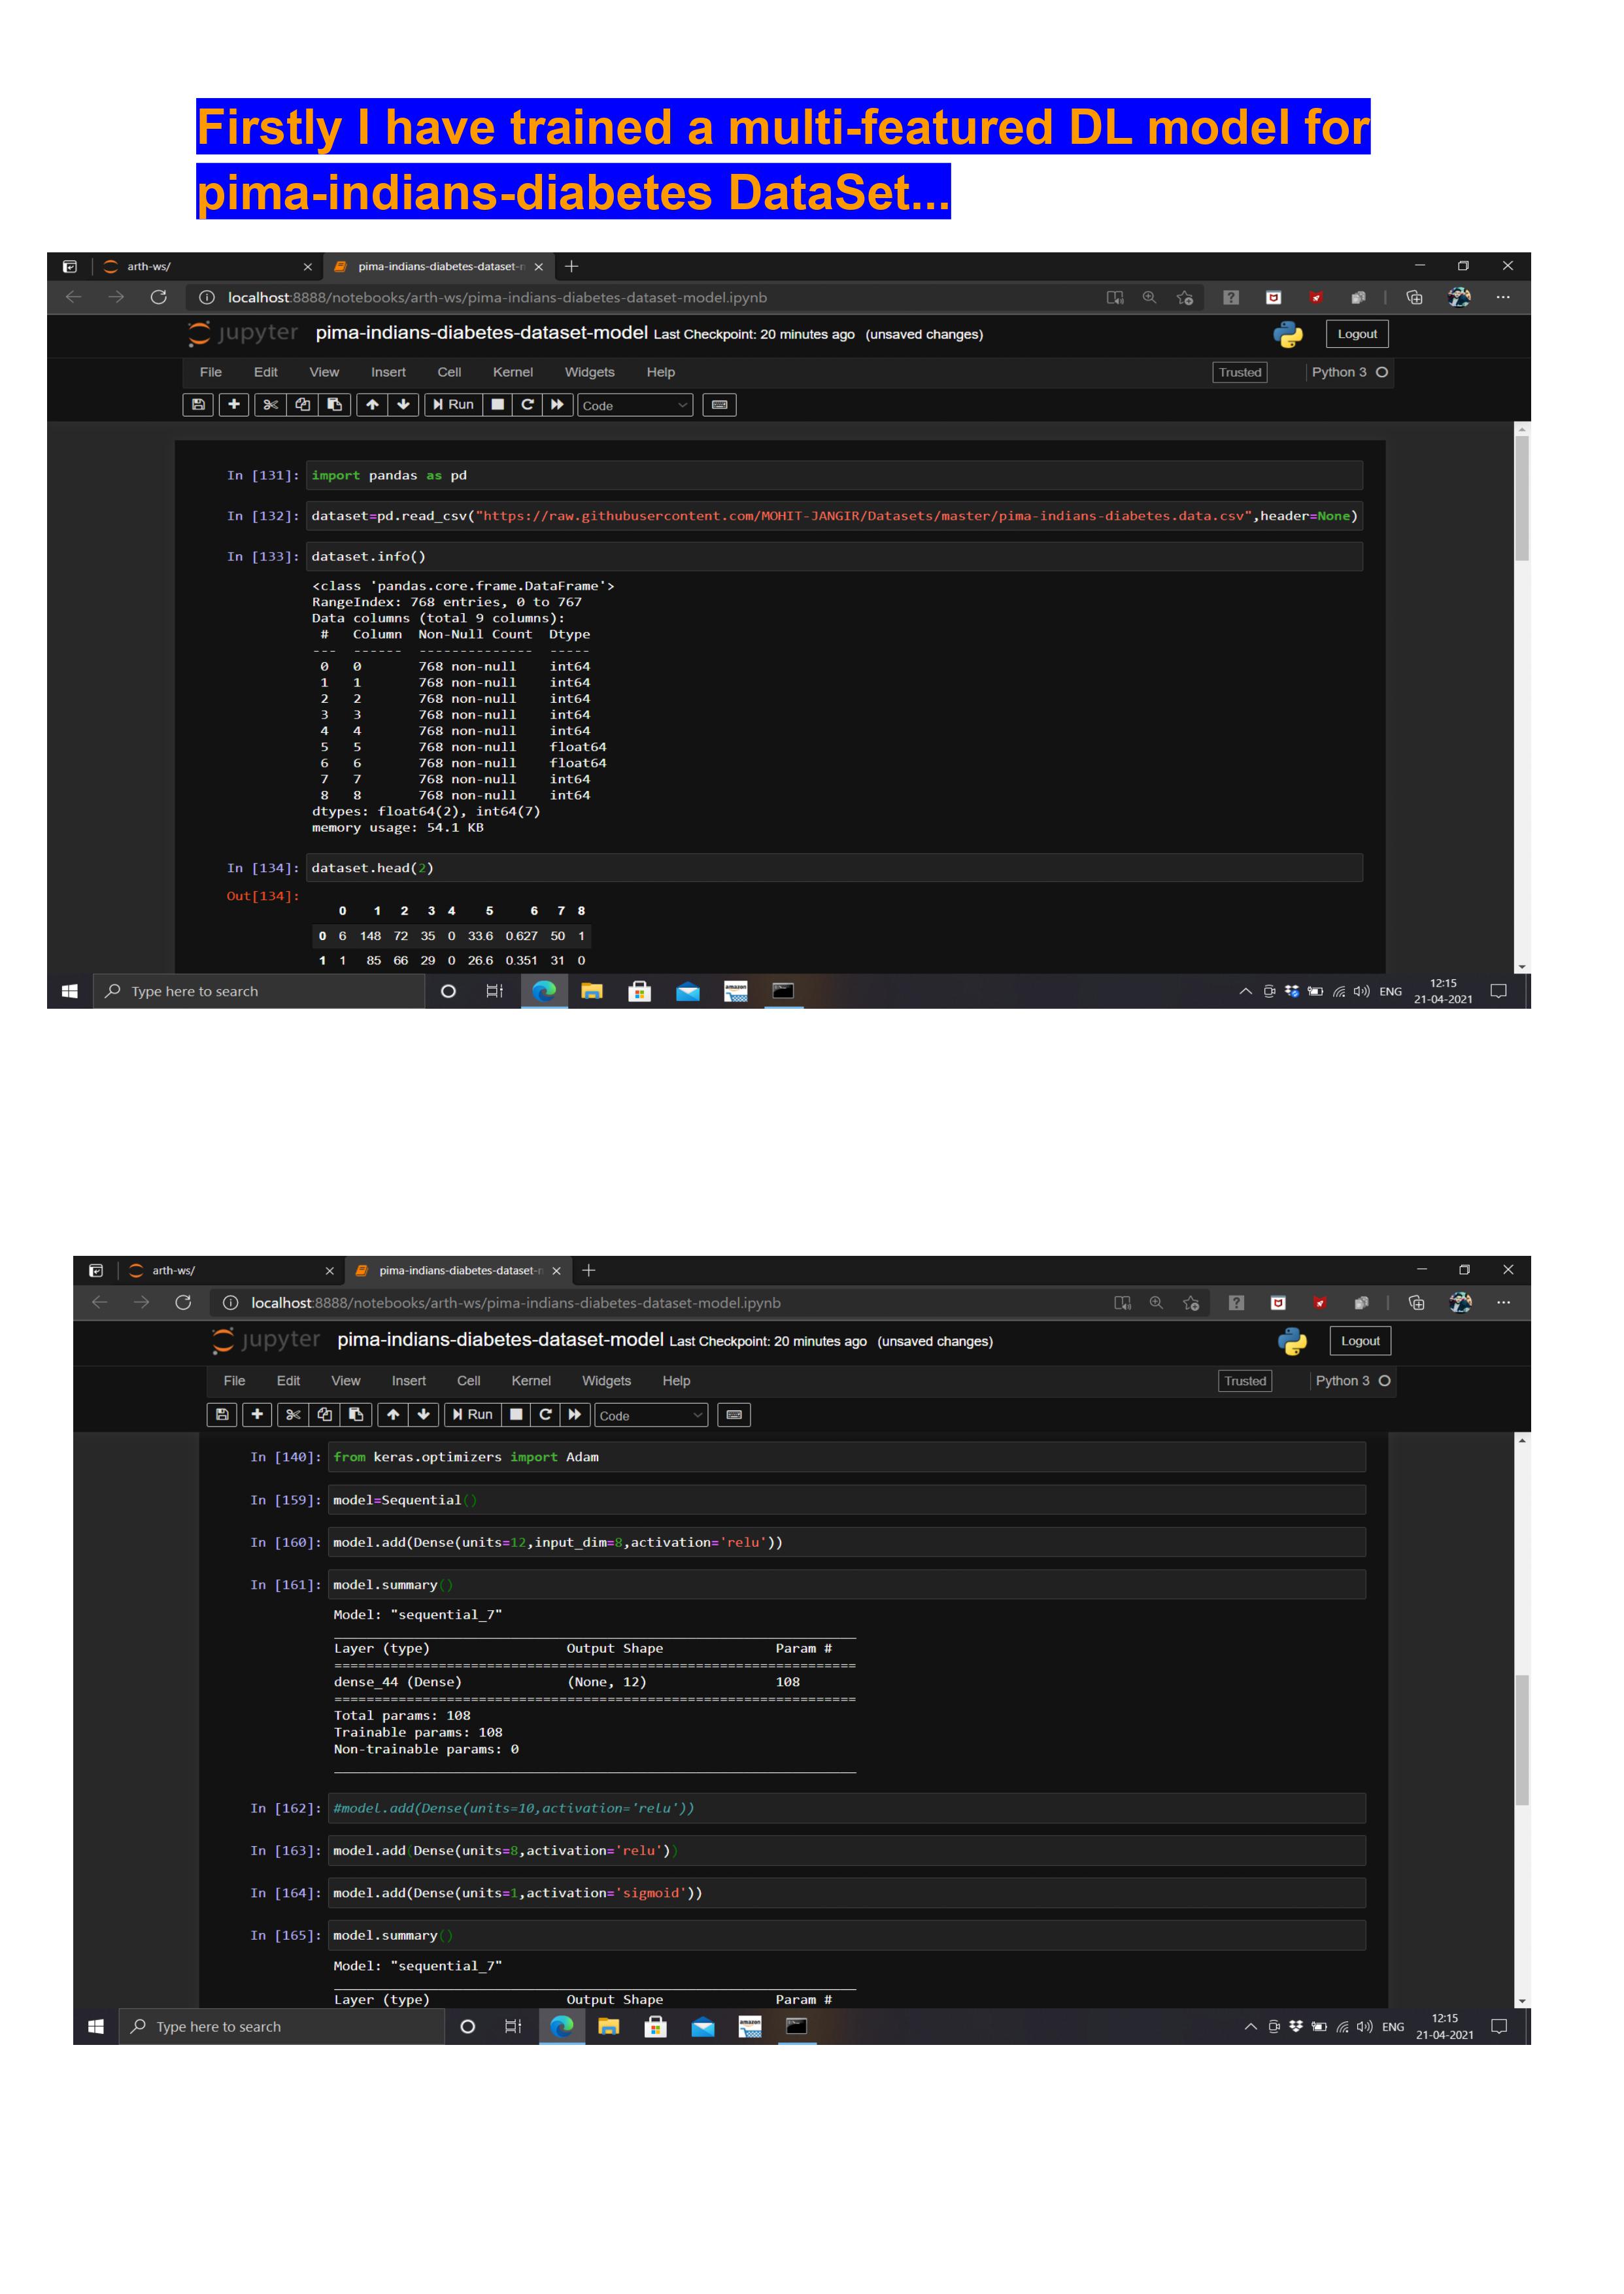Toggle the Trusted indicator in the lower notebook
The image size is (1624, 2294).
point(1245,1381)
